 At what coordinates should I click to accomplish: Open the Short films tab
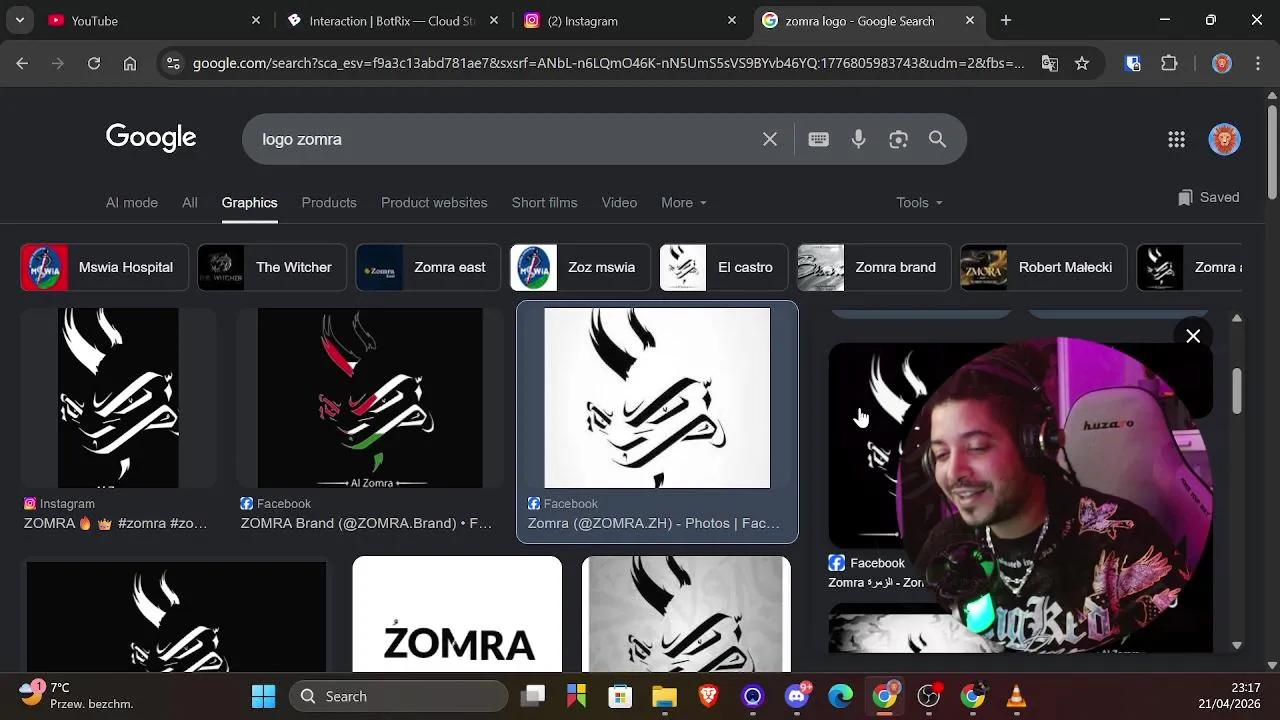point(544,202)
